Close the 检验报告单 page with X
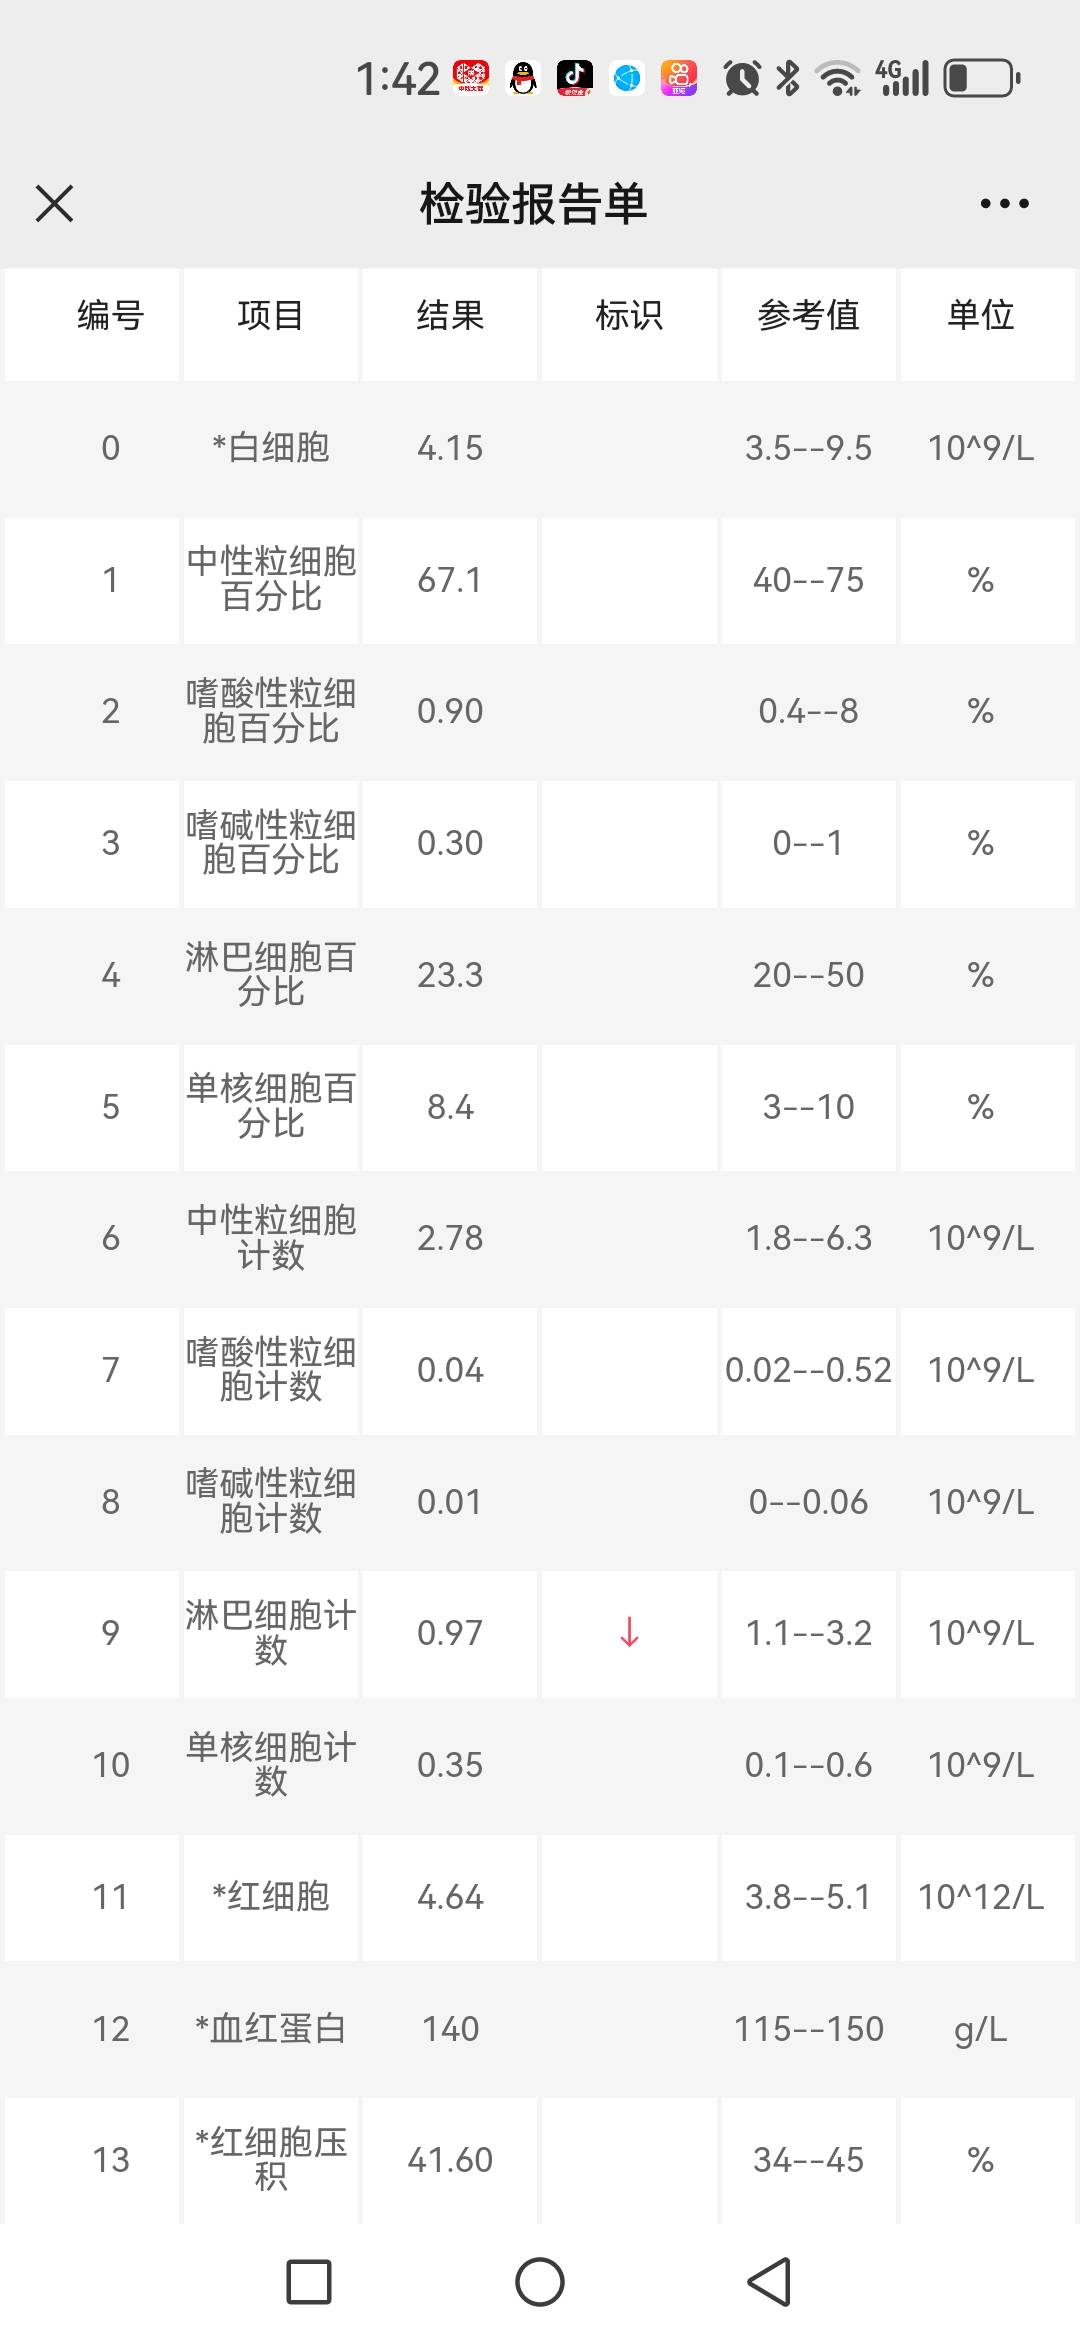1080x2340 pixels. click(54, 204)
